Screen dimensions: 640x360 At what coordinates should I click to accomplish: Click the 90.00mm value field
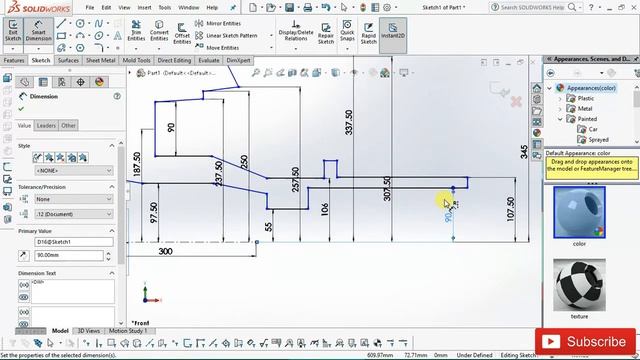coord(69,256)
